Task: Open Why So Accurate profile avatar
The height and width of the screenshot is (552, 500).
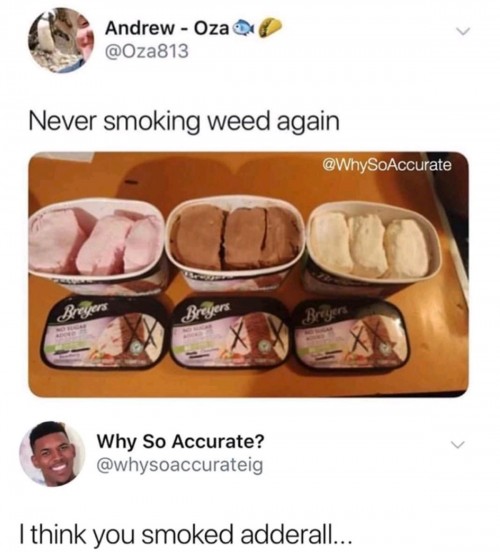Action: point(52,454)
